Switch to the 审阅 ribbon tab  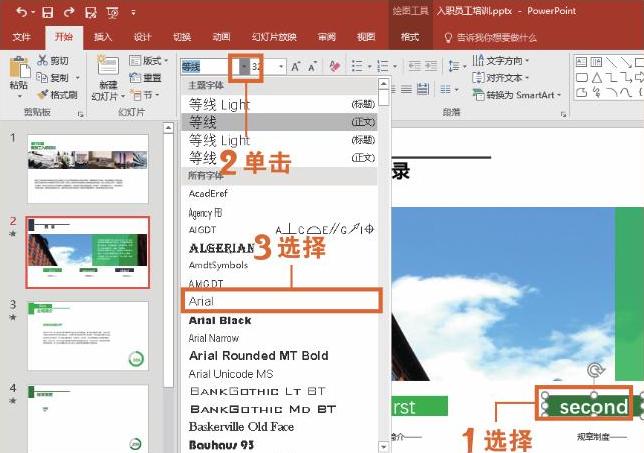[327, 37]
